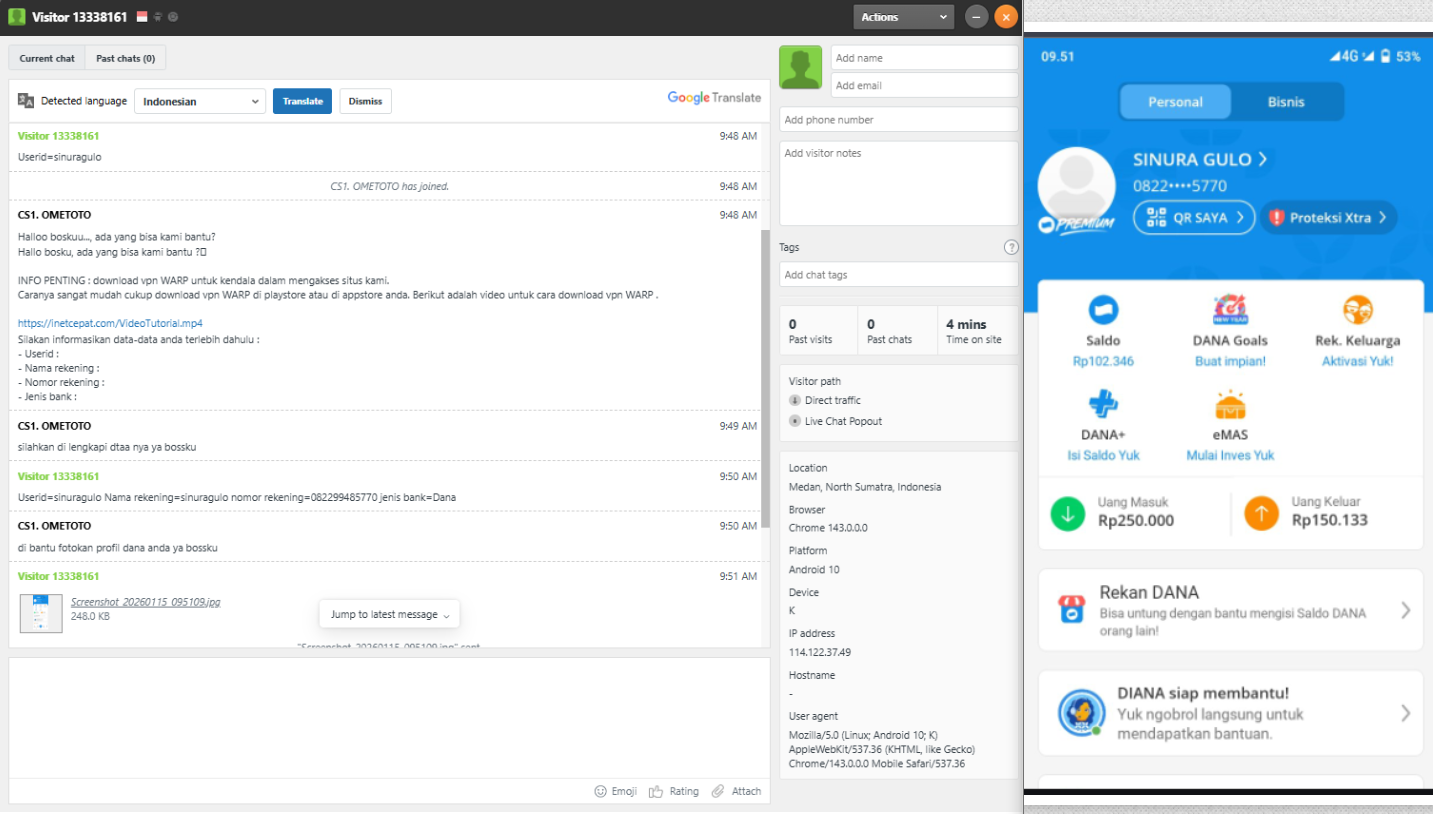1433x814 pixels.
Task: Click the screenshot attachment thumbnail
Action: pyautogui.click(x=41, y=613)
